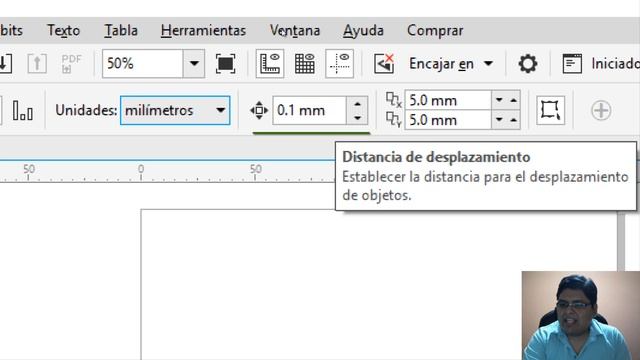Click the Iniciador button label
This screenshot has width=640, height=360.
[x=616, y=64]
